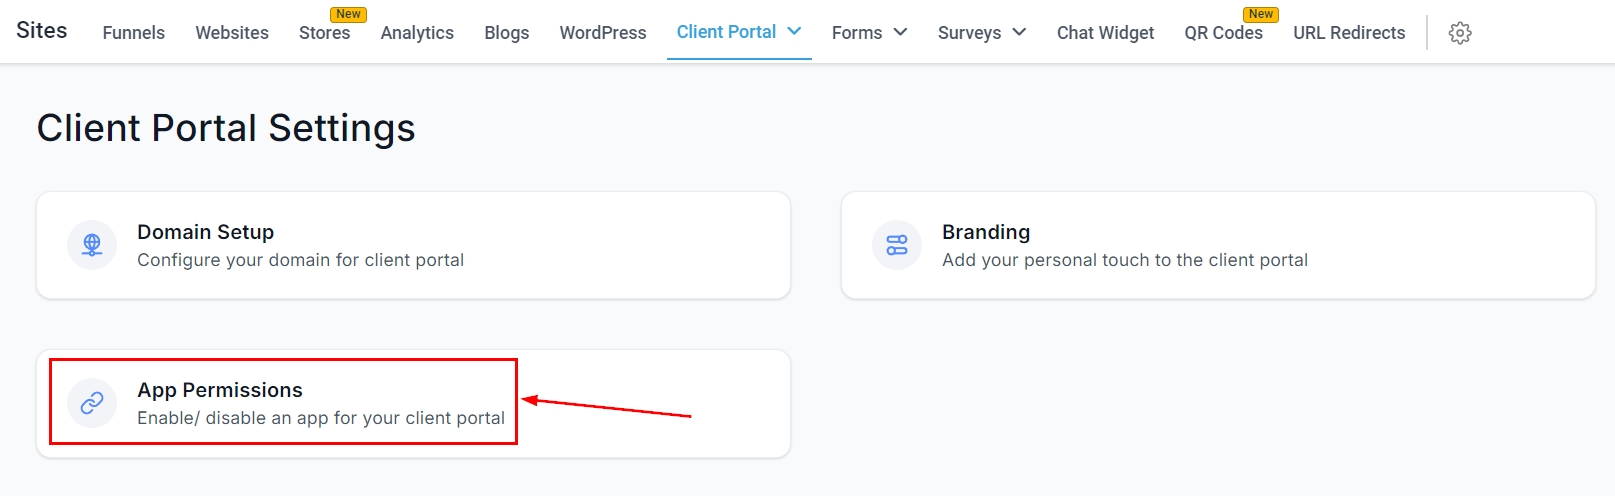Switch to the Chat Widget tab
The width and height of the screenshot is (1615, 496).
[1105, 33]
